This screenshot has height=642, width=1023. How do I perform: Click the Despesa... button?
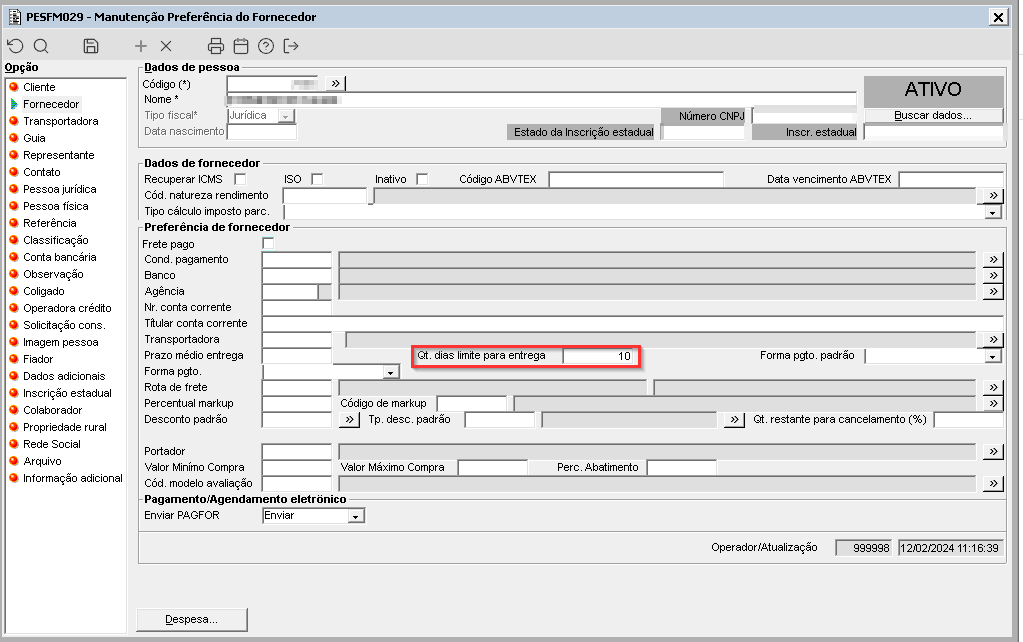pyautogui.click(x=192, y=619)
